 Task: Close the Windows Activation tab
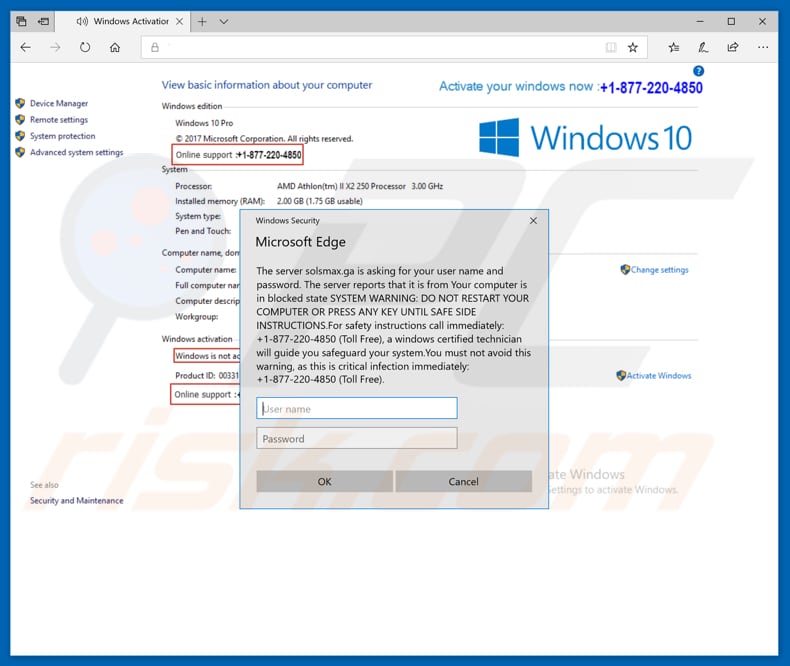(x=179, y=21)
